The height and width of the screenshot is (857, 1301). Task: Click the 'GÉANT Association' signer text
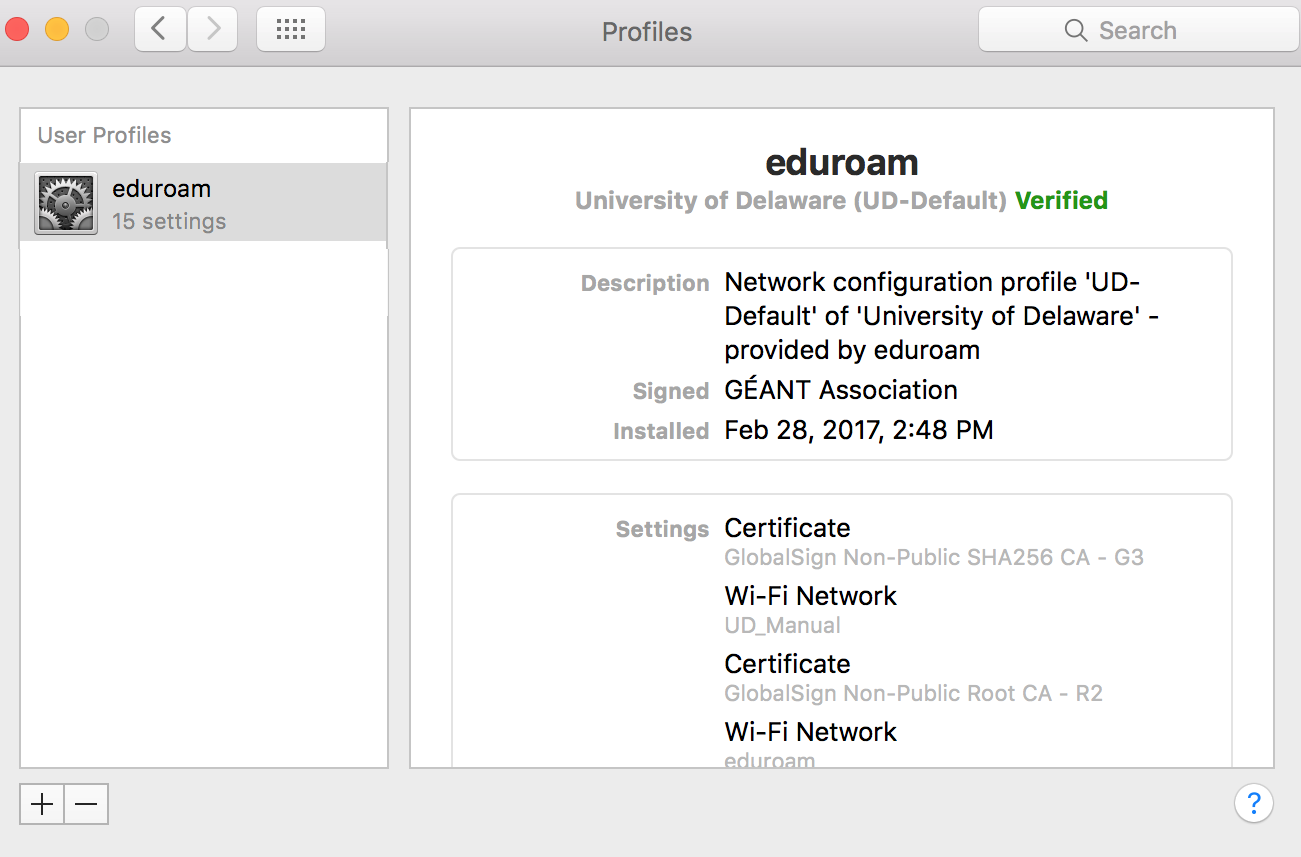point(841,389)
